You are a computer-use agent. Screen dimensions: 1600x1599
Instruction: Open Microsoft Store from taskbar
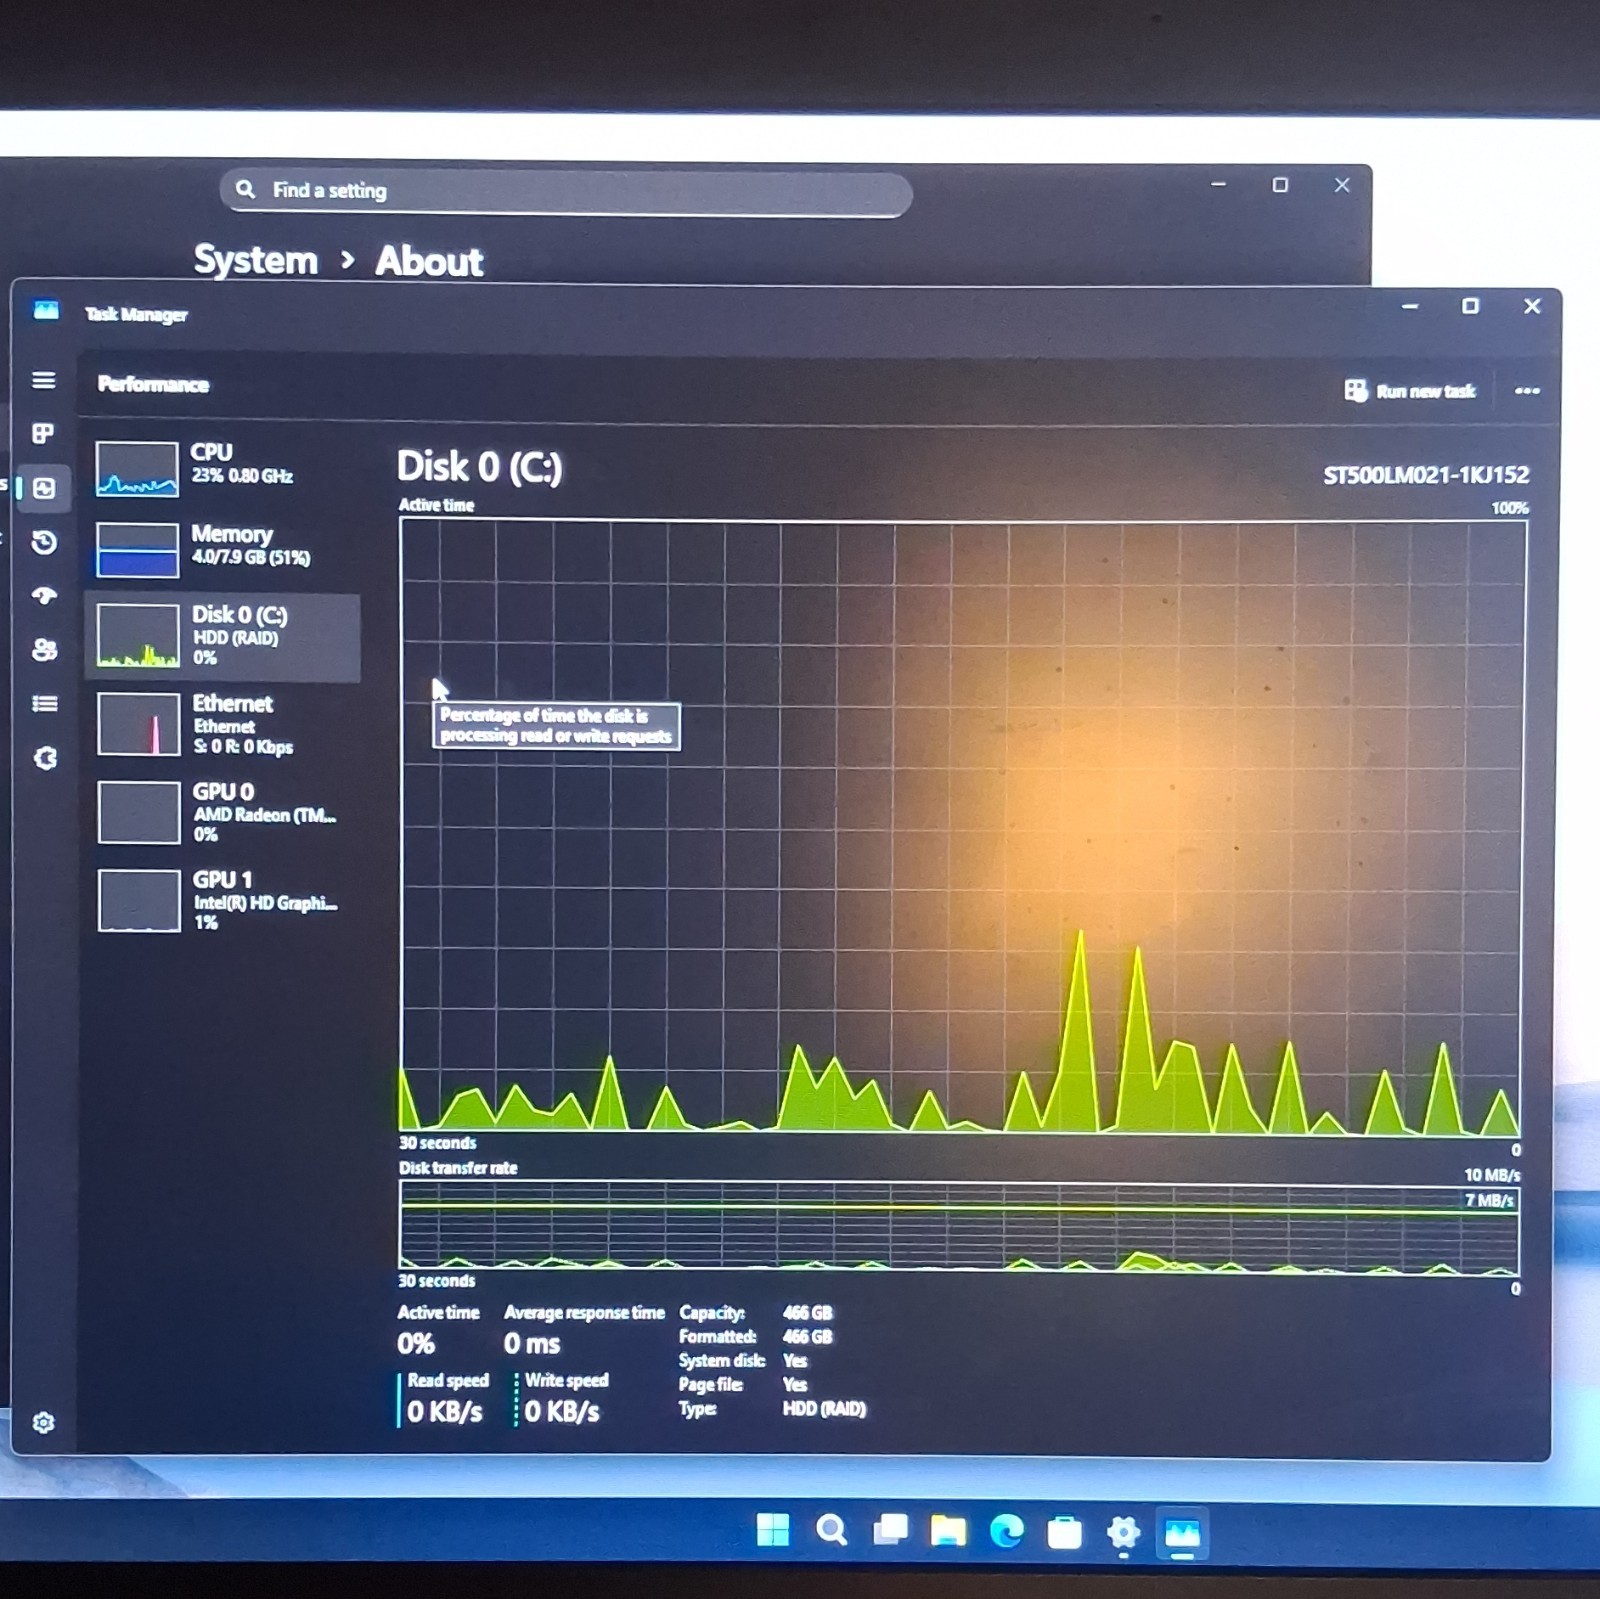point(1064,1532)
